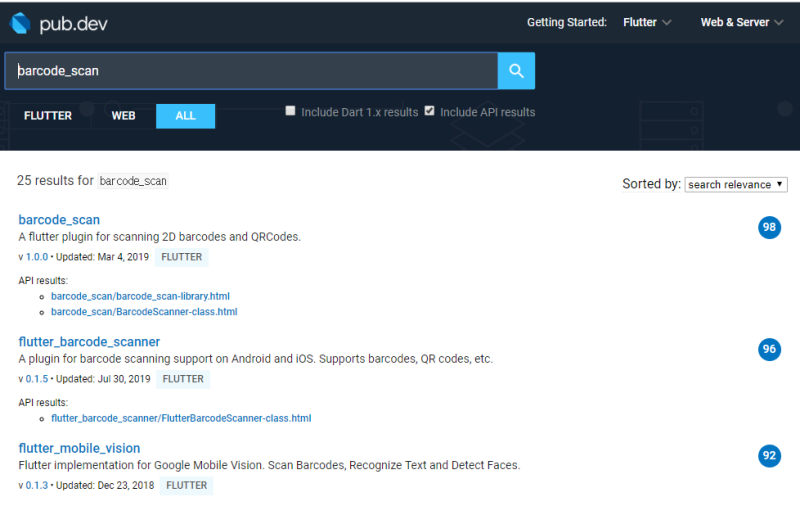Click the 98 score badge for barcode_scan
The image size is (800, 515).
click(x=769, y=227)
